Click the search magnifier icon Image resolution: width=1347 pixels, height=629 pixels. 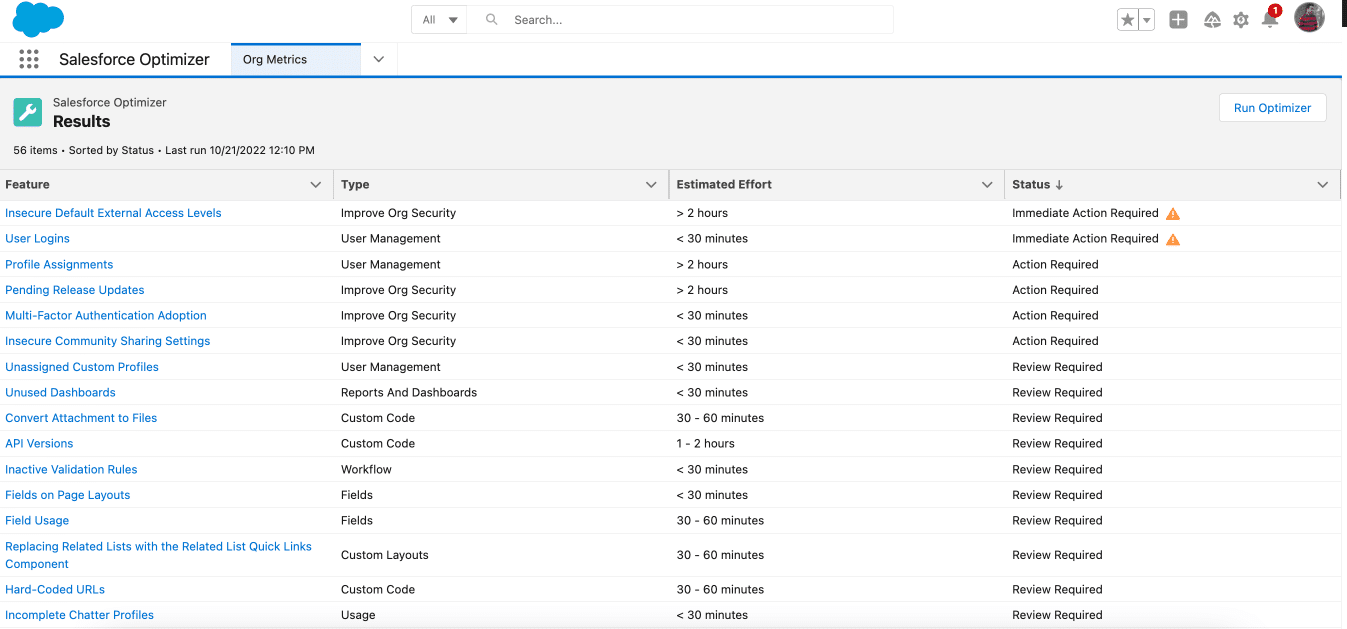[x=491, y=20]
